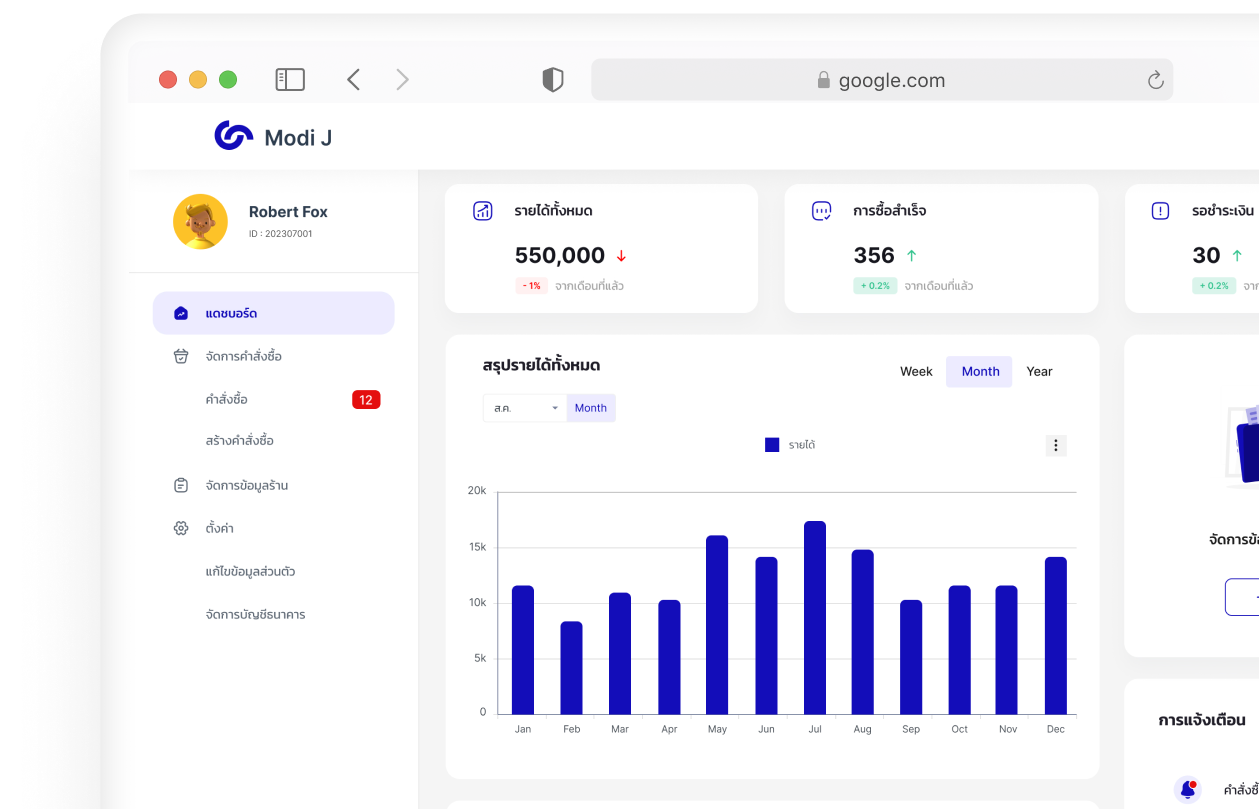Screen dimensions: 1259x809
Task: Select จัดการบัญชีธนาคาร in the sidebar
Action: (255, 614)
